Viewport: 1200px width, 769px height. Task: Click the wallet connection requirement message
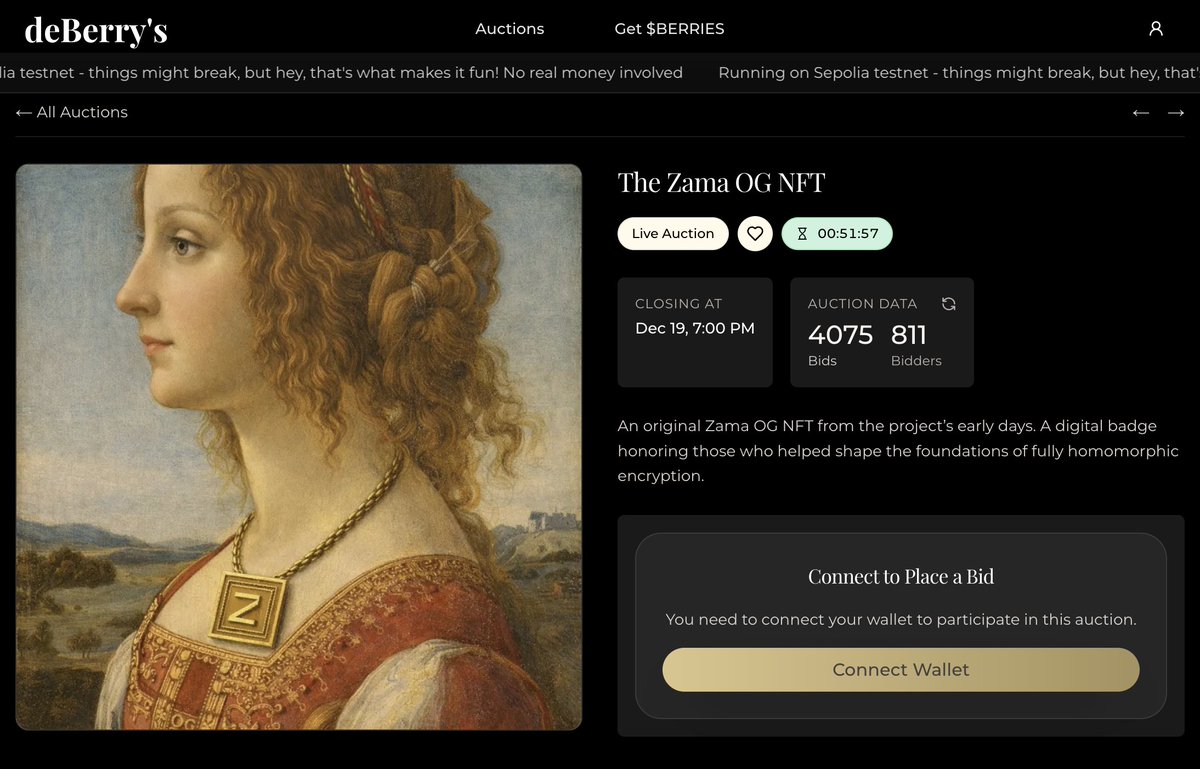tap(901, 620)
